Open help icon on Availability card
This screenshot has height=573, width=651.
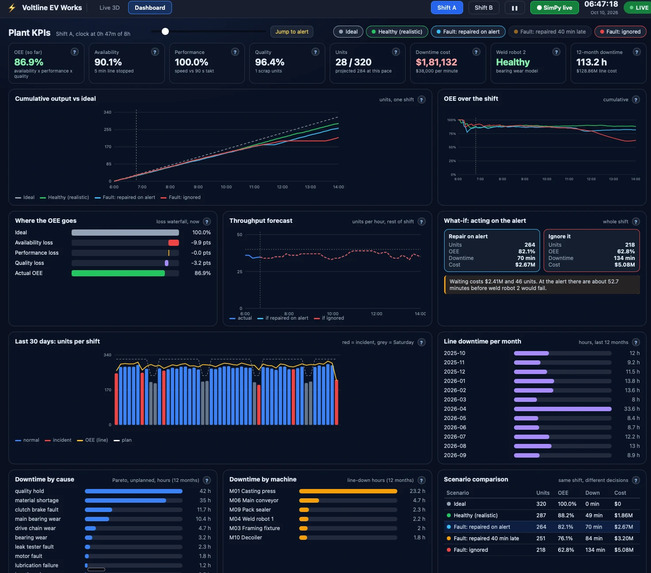click(155, 52)
